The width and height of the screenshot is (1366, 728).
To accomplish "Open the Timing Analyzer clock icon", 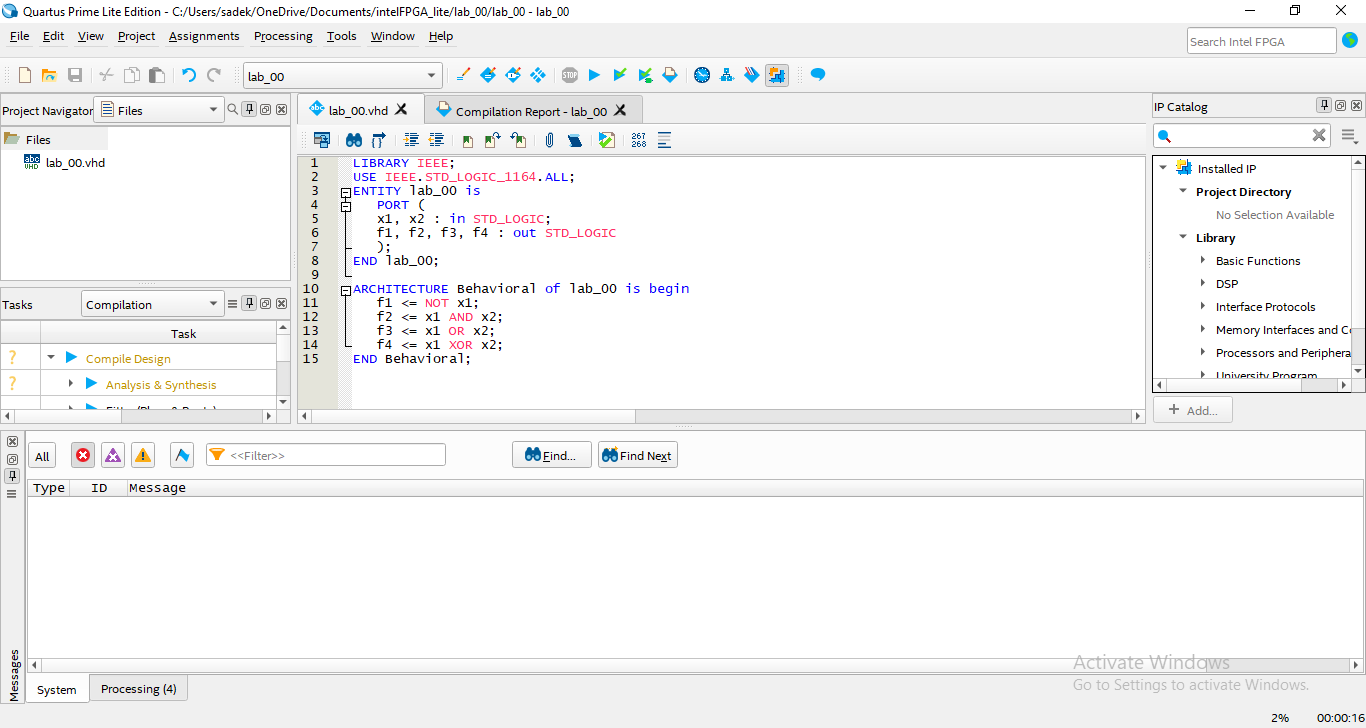I will [x=702, y=75].
